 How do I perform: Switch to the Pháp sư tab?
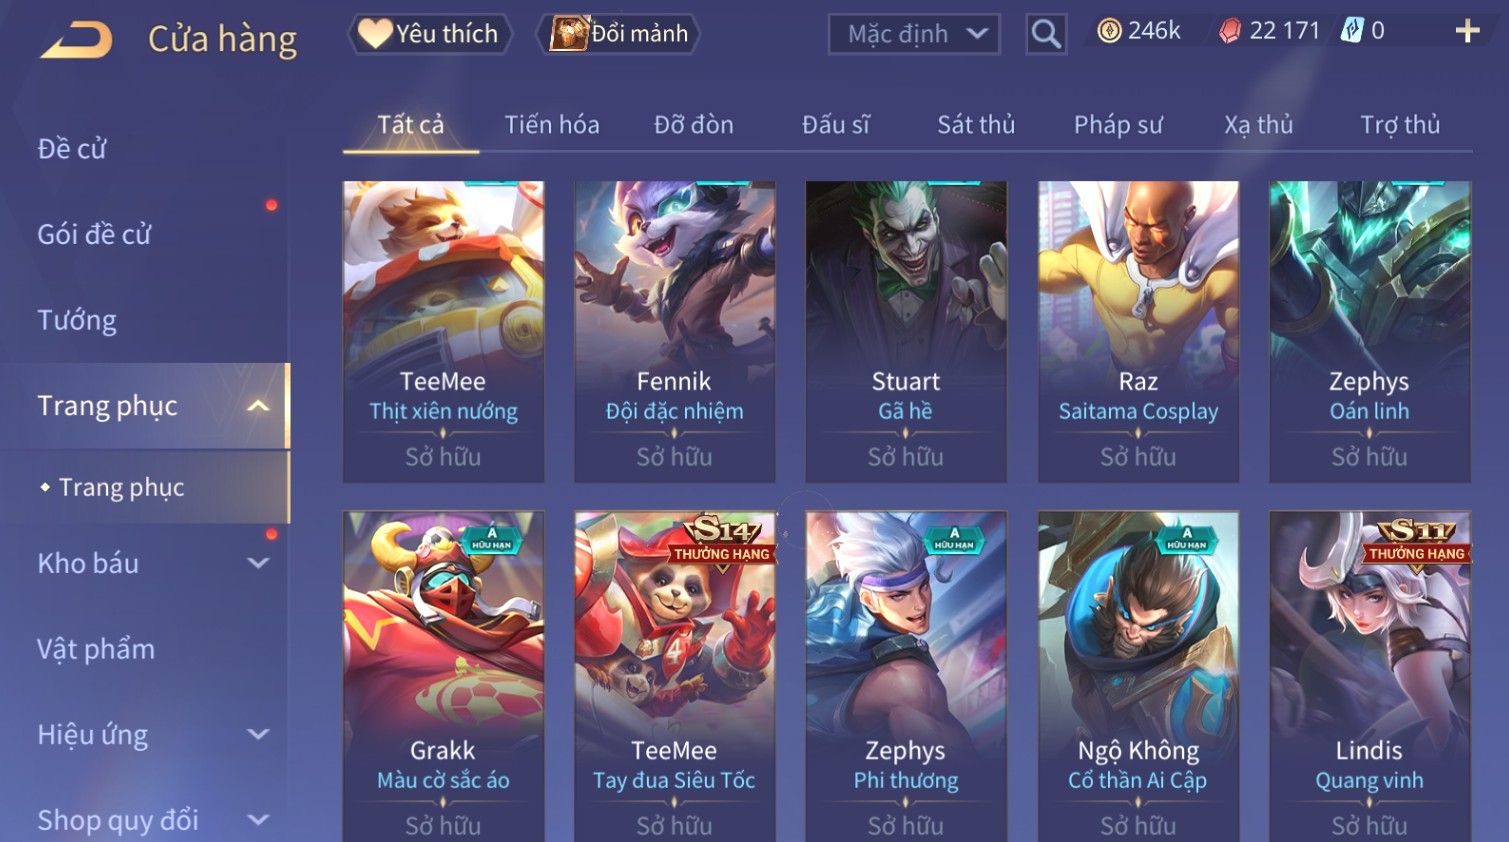pyautogui.click(x=1118, y=125)
